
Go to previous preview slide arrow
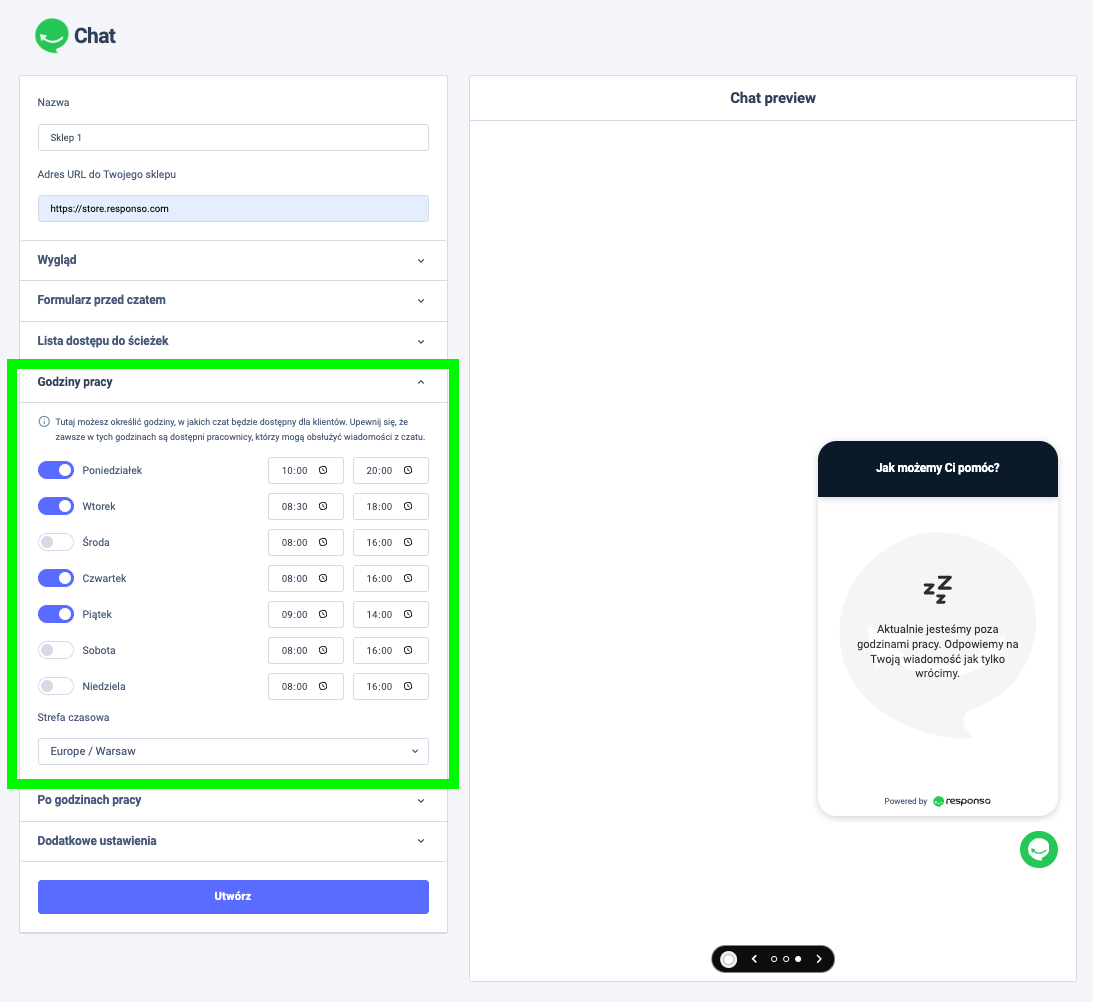click(x=754, y=959)
